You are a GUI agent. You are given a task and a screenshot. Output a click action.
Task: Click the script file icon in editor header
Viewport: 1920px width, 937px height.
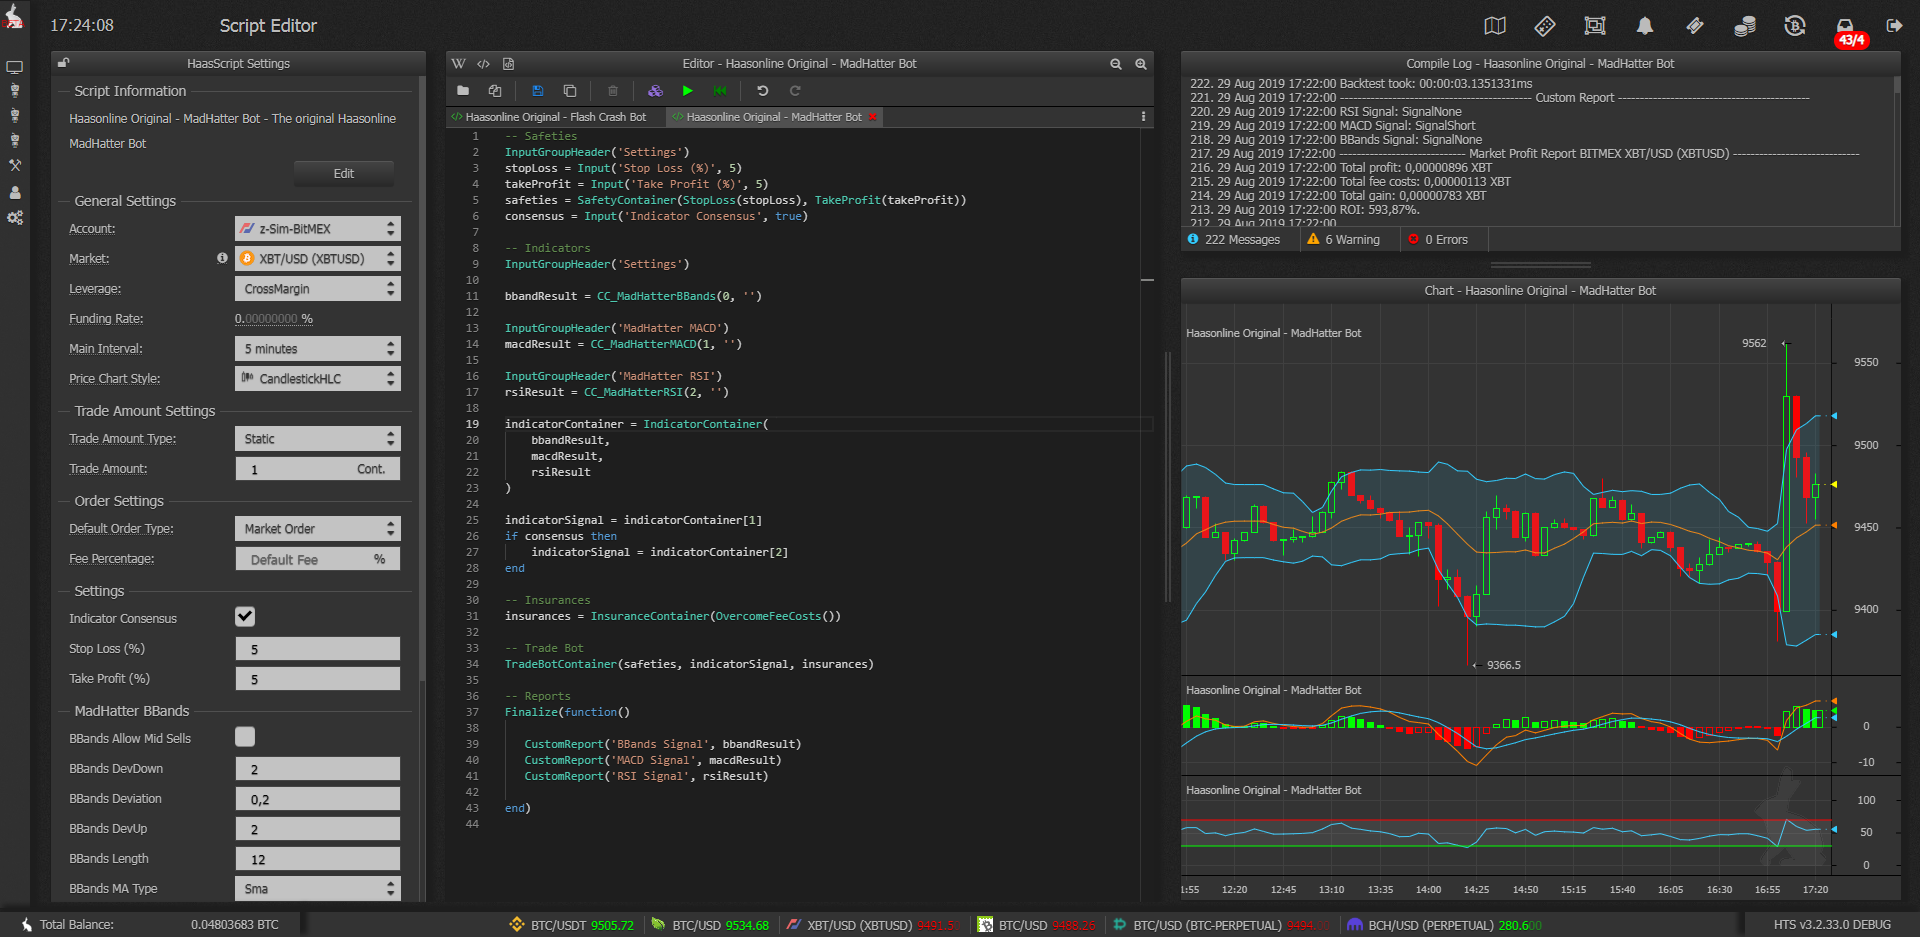click(508, 63)
